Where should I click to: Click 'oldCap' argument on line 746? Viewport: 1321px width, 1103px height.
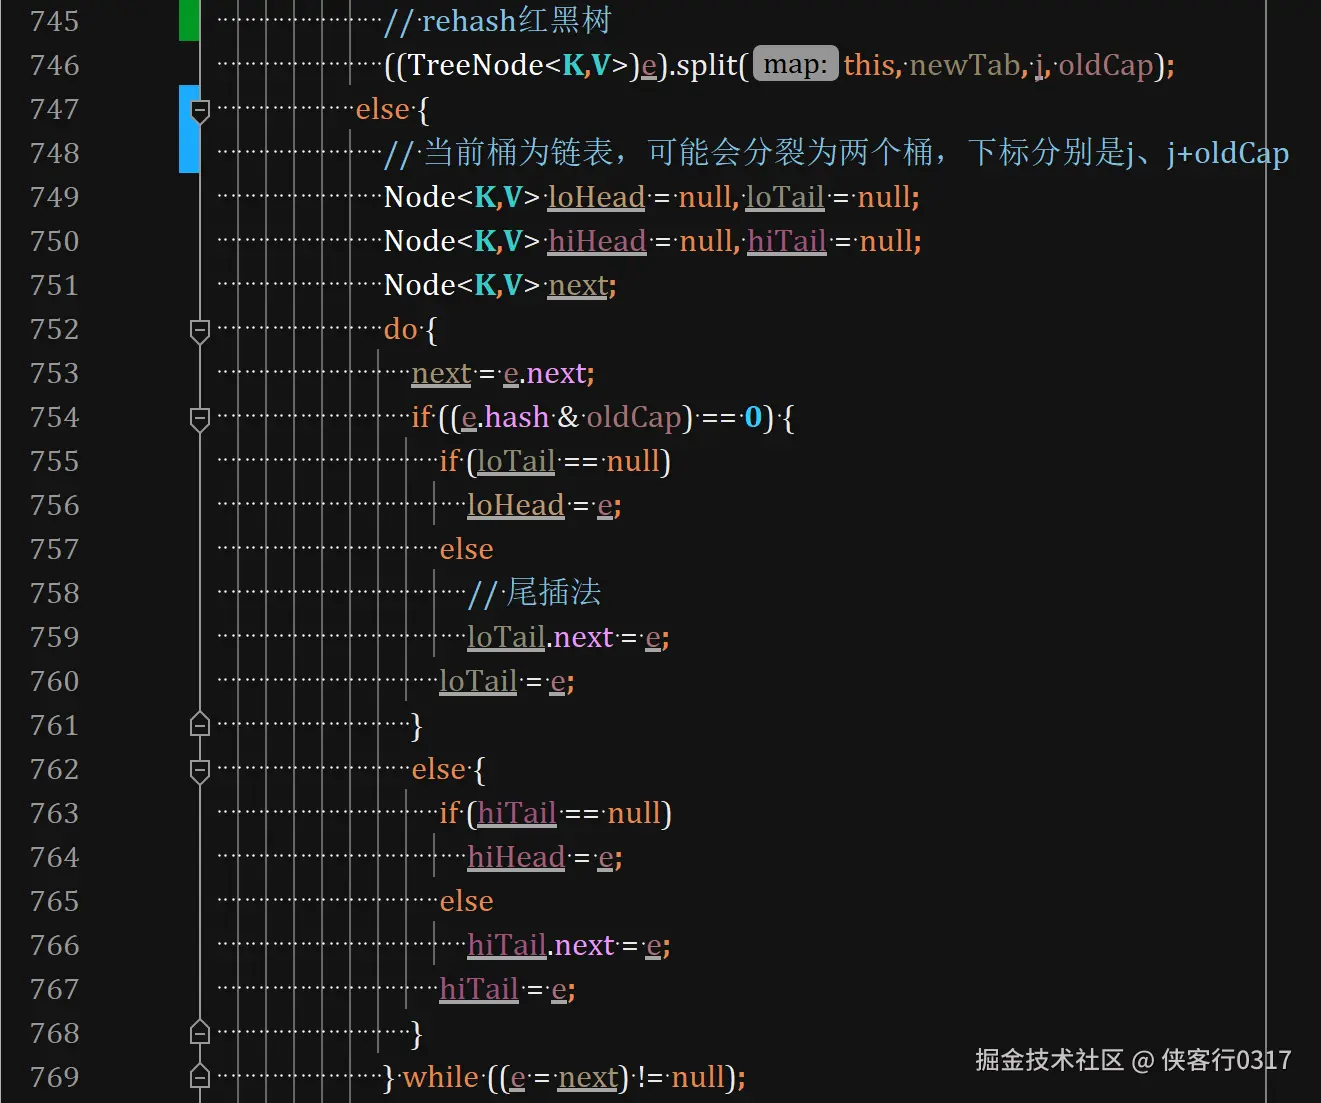[1106, 65]
